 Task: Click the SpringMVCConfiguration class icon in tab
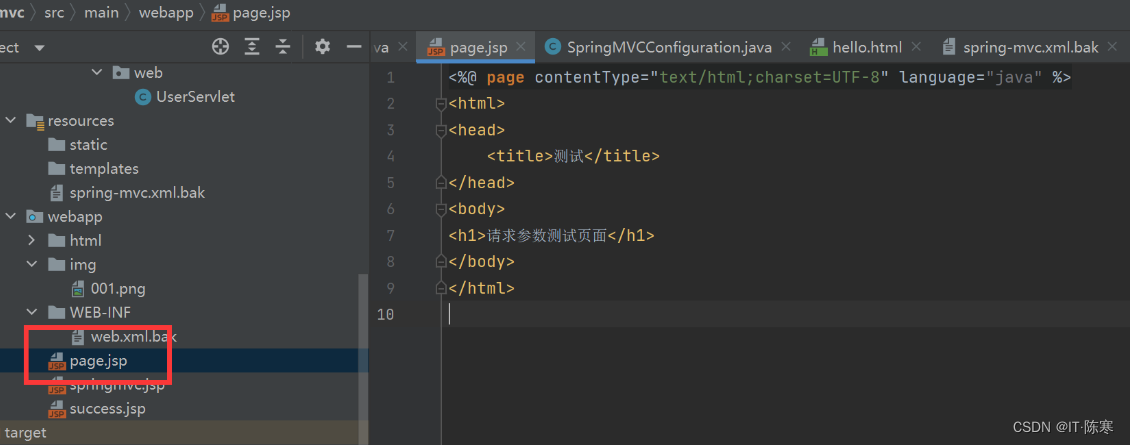point(553,48)
